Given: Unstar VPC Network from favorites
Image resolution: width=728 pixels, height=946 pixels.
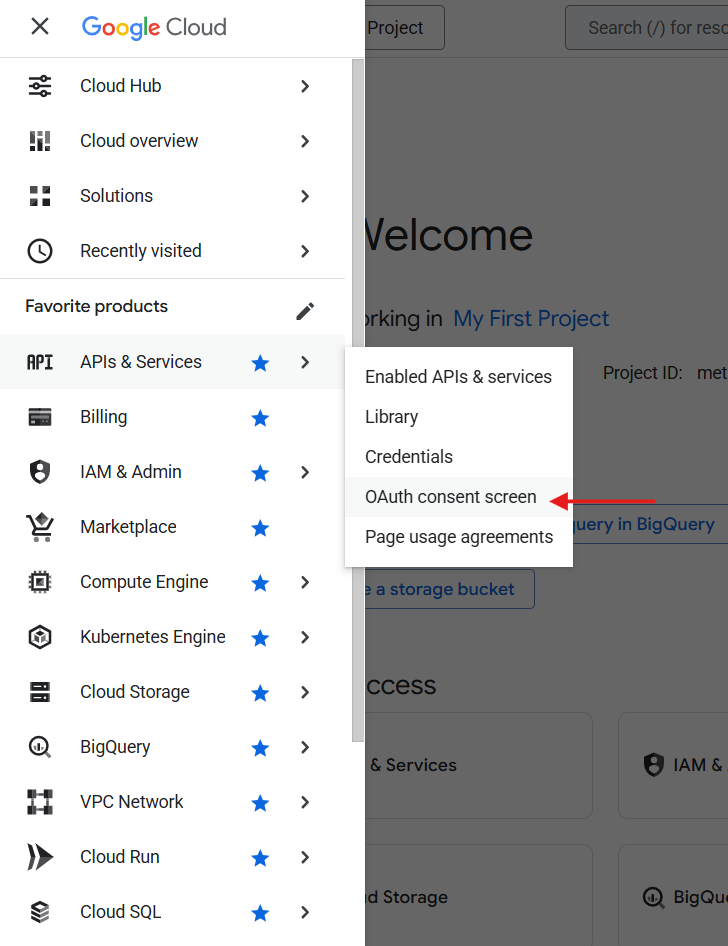Looking at the screenshot, I should pyautogui.click(x=260, y=801).
